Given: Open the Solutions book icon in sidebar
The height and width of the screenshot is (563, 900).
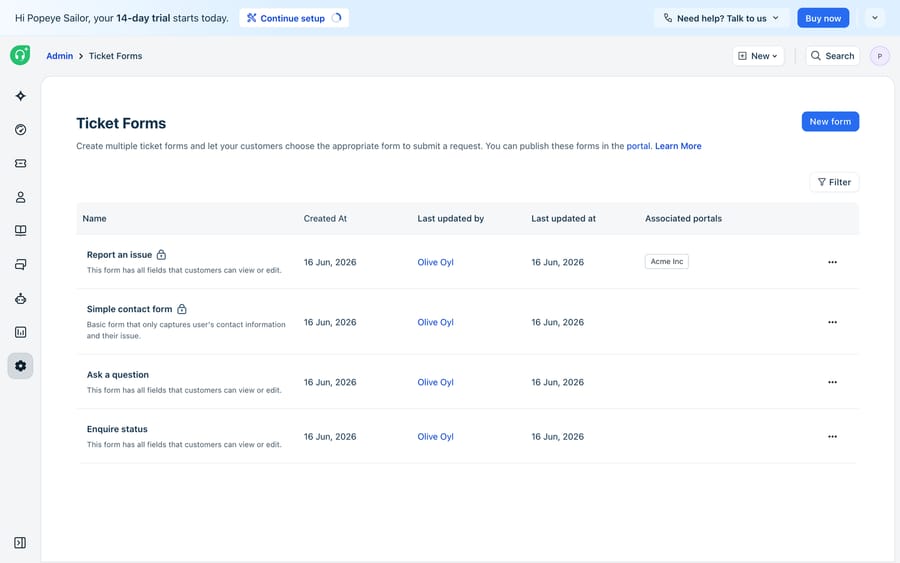Looking at the screenshot, I should pyautogui.click(x=21, y=231).
